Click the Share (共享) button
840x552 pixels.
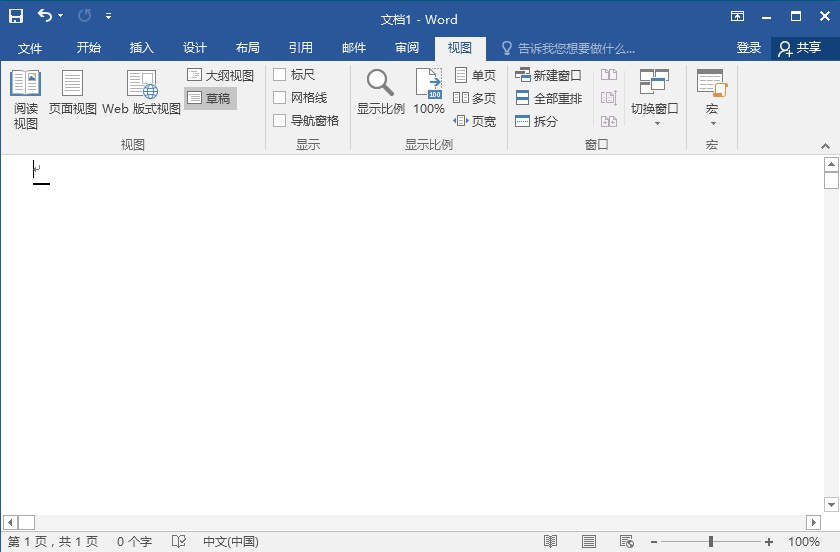tap(800, 48)
